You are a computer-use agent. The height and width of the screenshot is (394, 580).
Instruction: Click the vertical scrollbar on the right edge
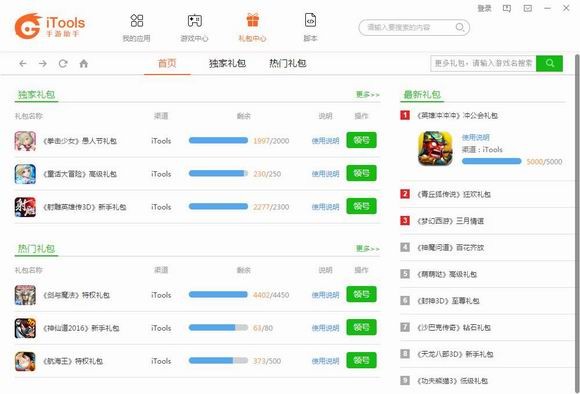[x=577, y=222]
